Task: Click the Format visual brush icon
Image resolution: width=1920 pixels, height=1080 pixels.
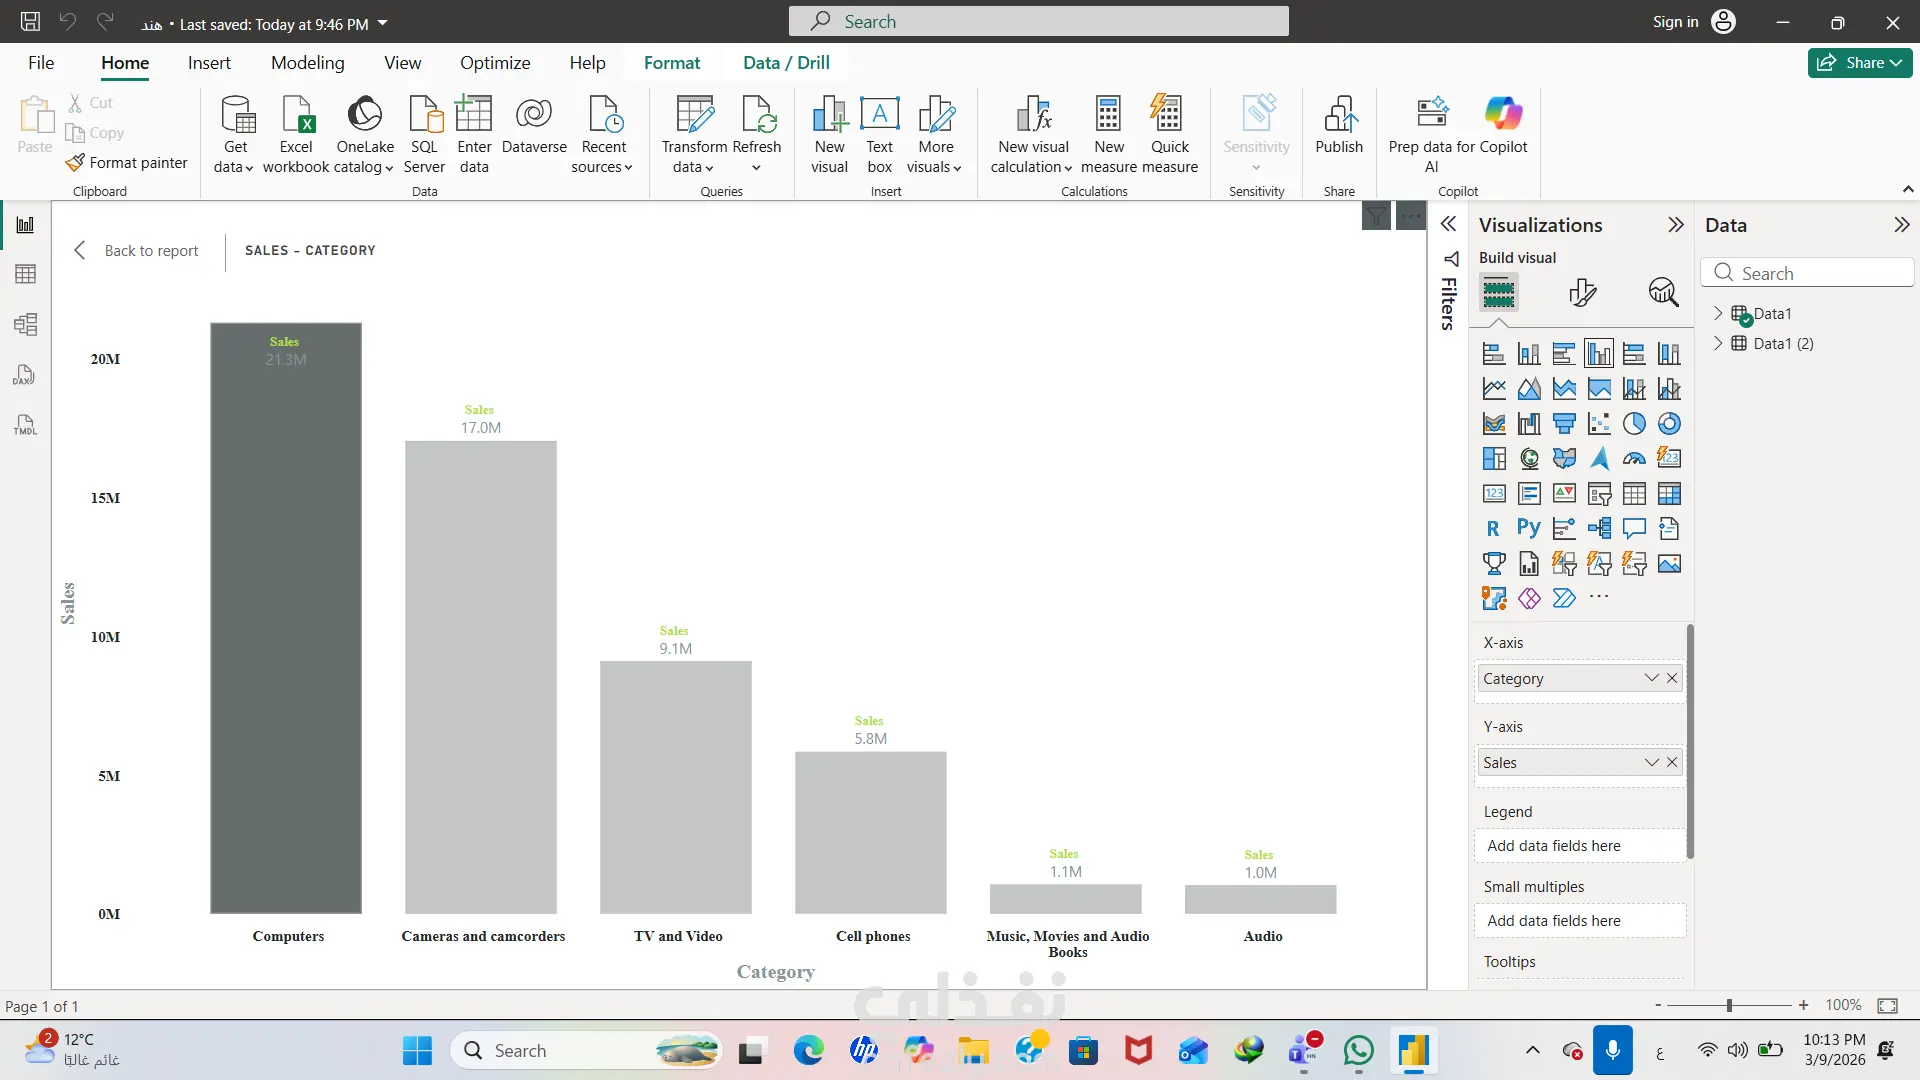Action: pos(1582,292)
